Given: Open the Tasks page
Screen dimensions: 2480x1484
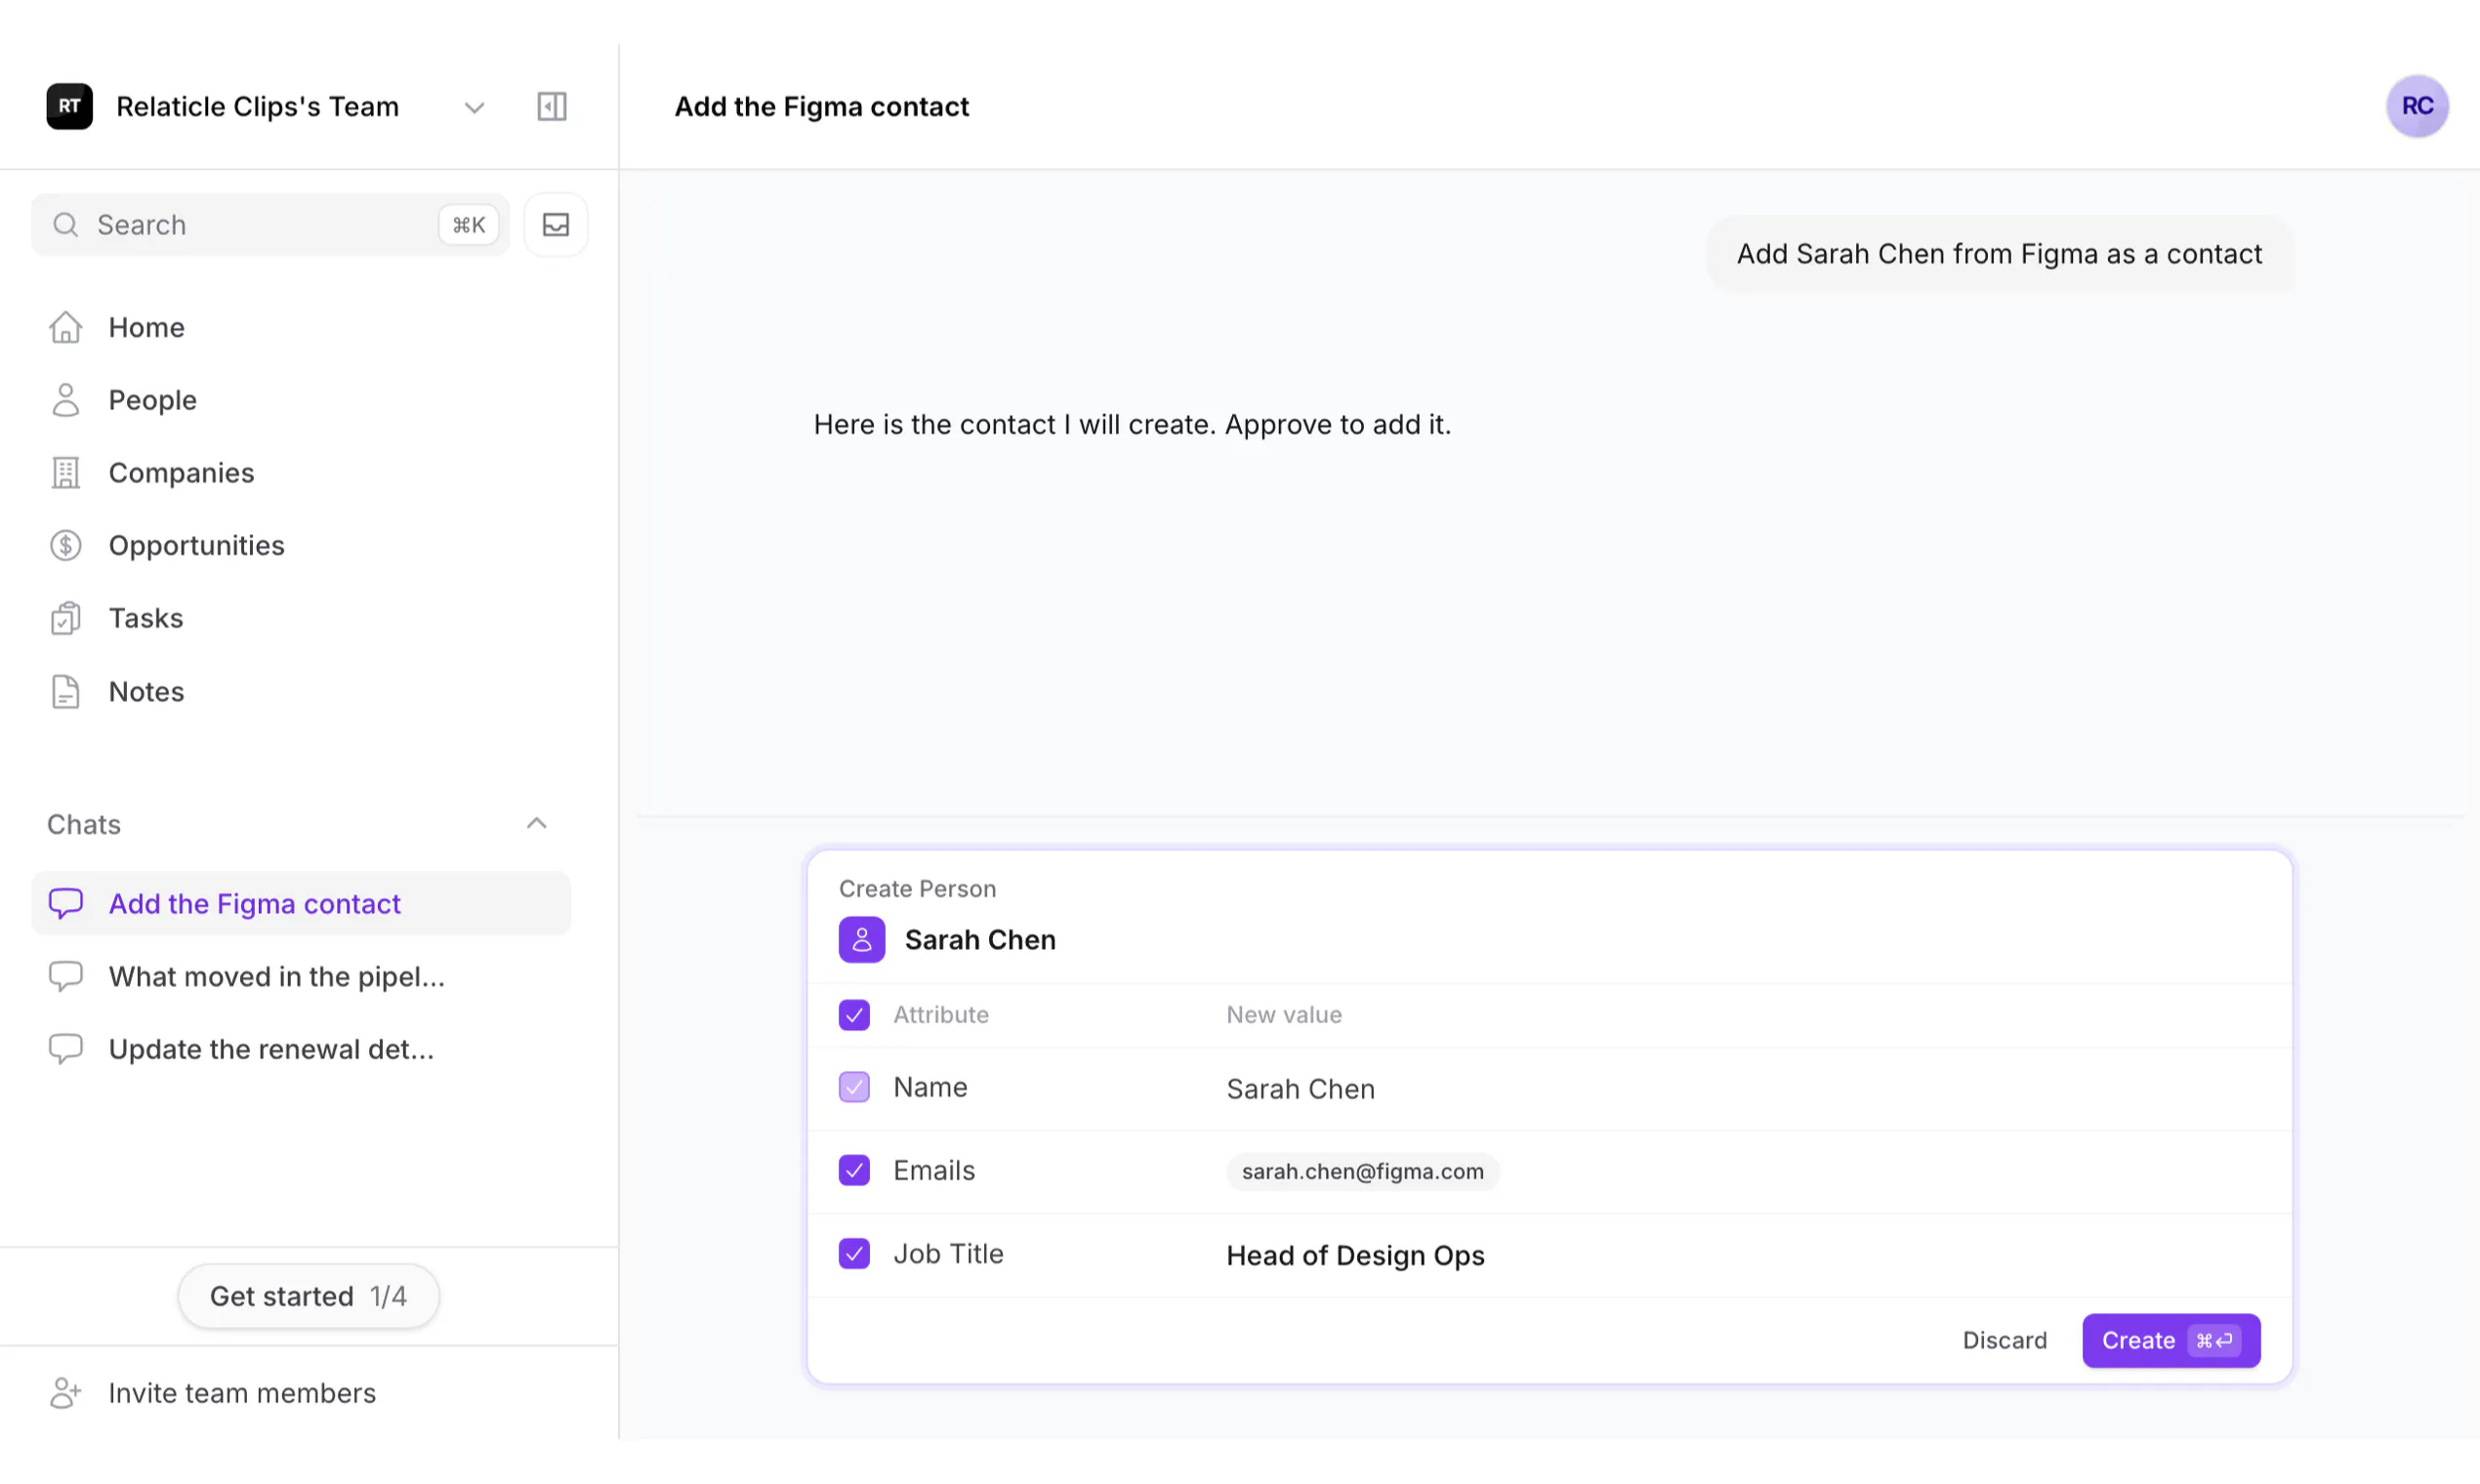Looking at the screenshot, I should click(x=301, y=618).
